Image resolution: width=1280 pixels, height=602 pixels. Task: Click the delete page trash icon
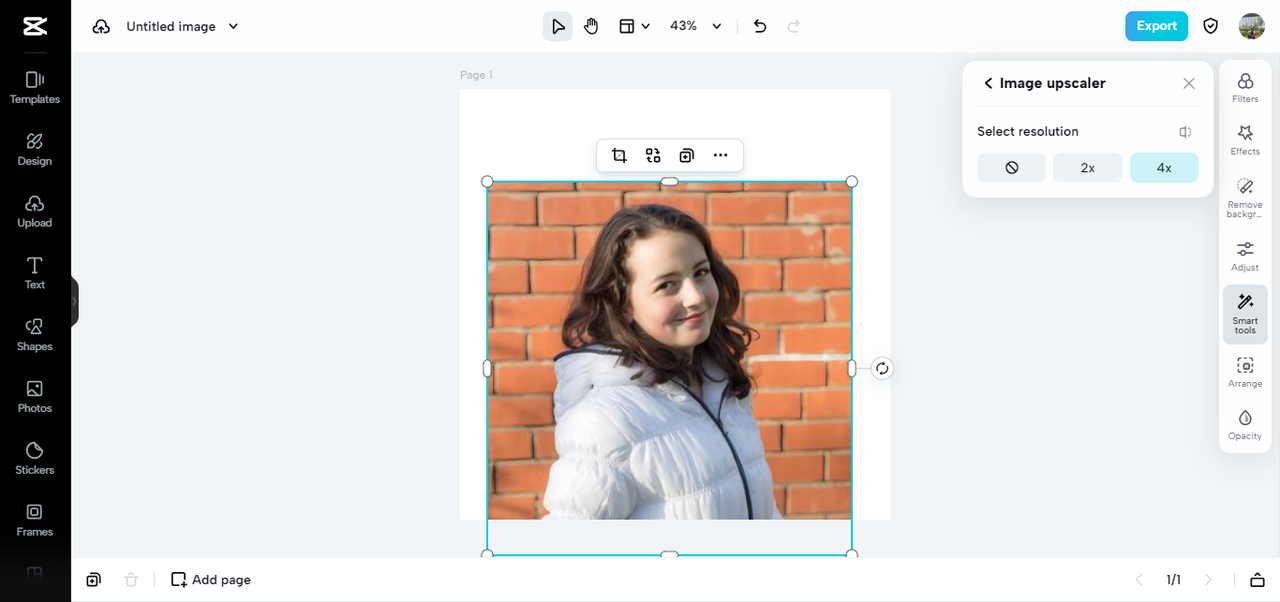point(131,580)
